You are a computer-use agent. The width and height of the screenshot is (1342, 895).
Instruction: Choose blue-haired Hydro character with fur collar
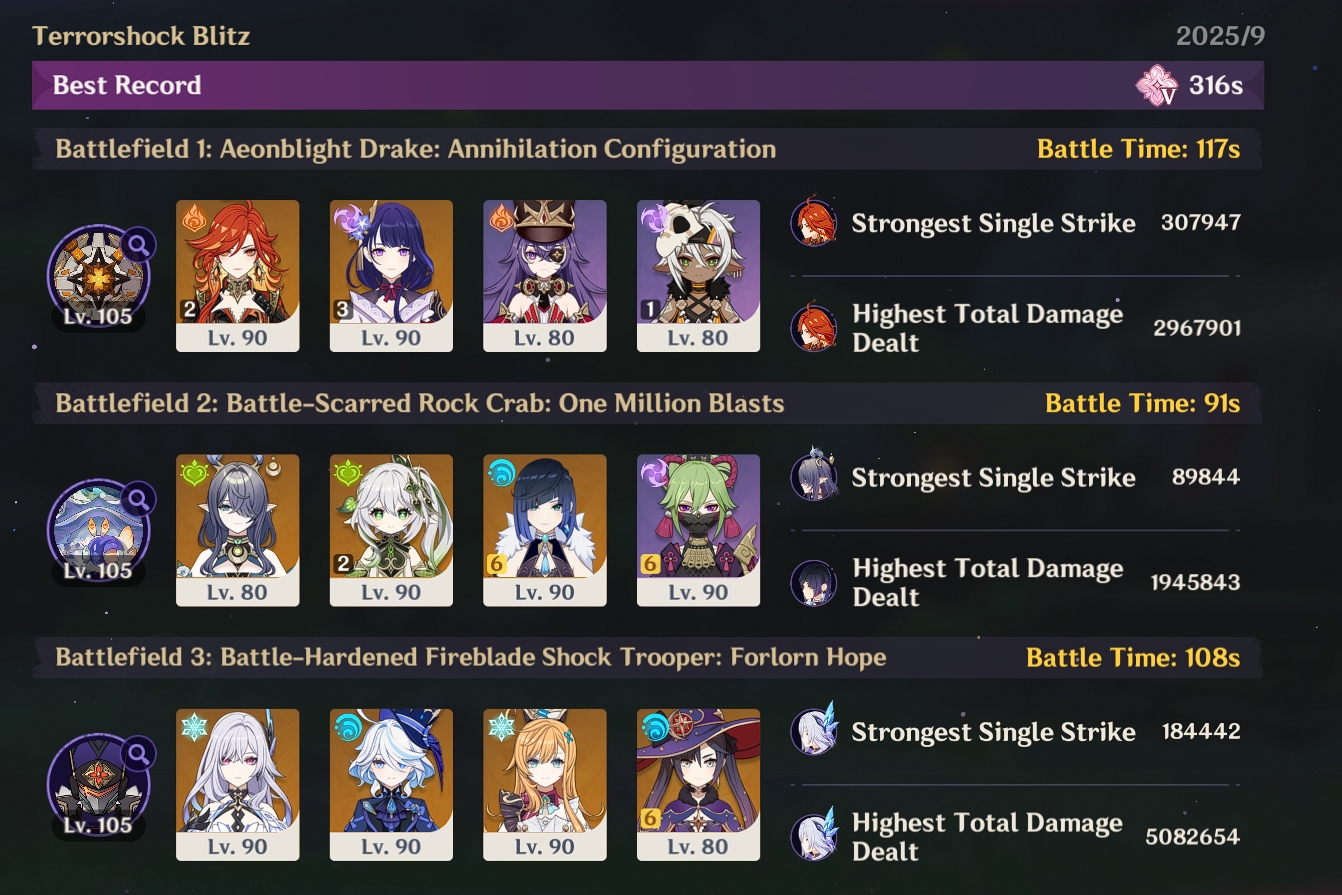[545, 530]
